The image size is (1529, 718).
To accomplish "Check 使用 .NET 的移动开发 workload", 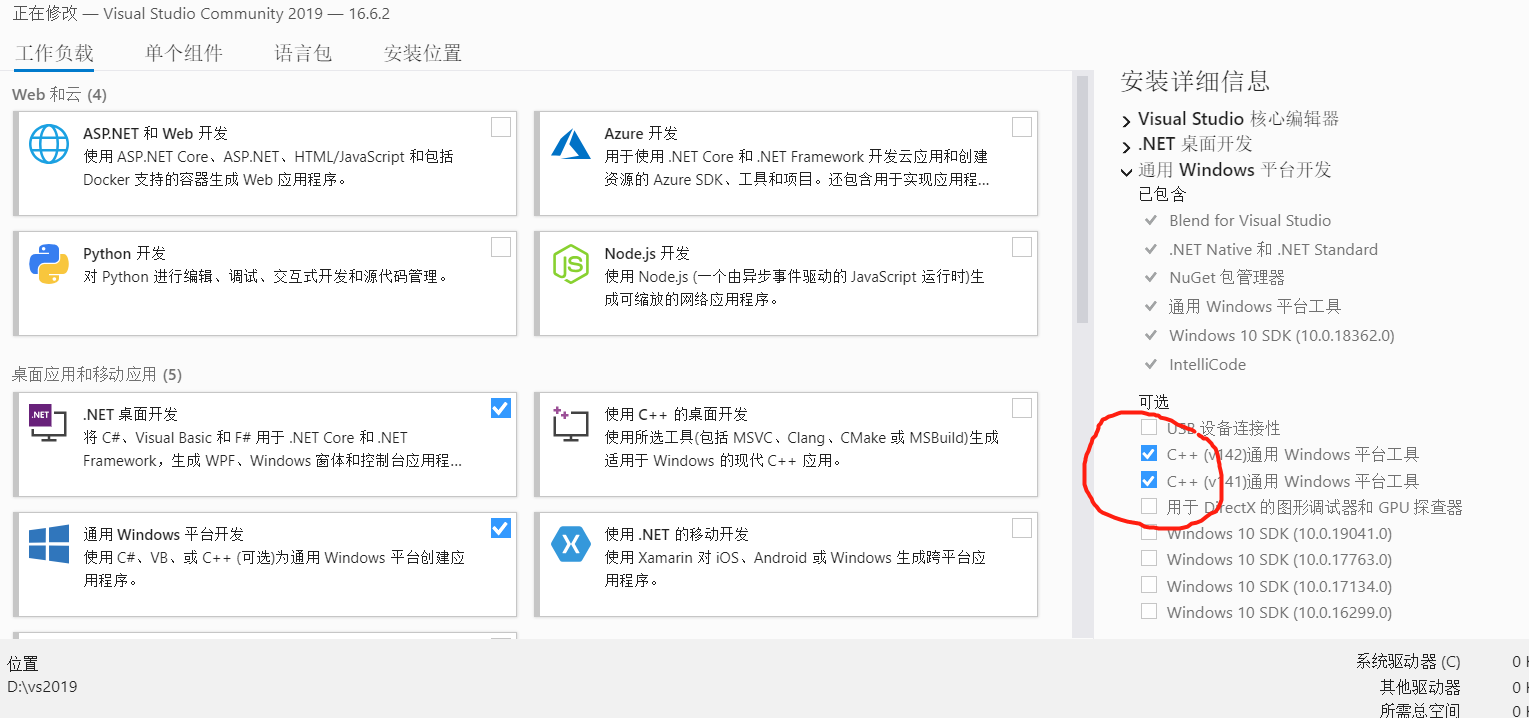I will [1022, 527].
